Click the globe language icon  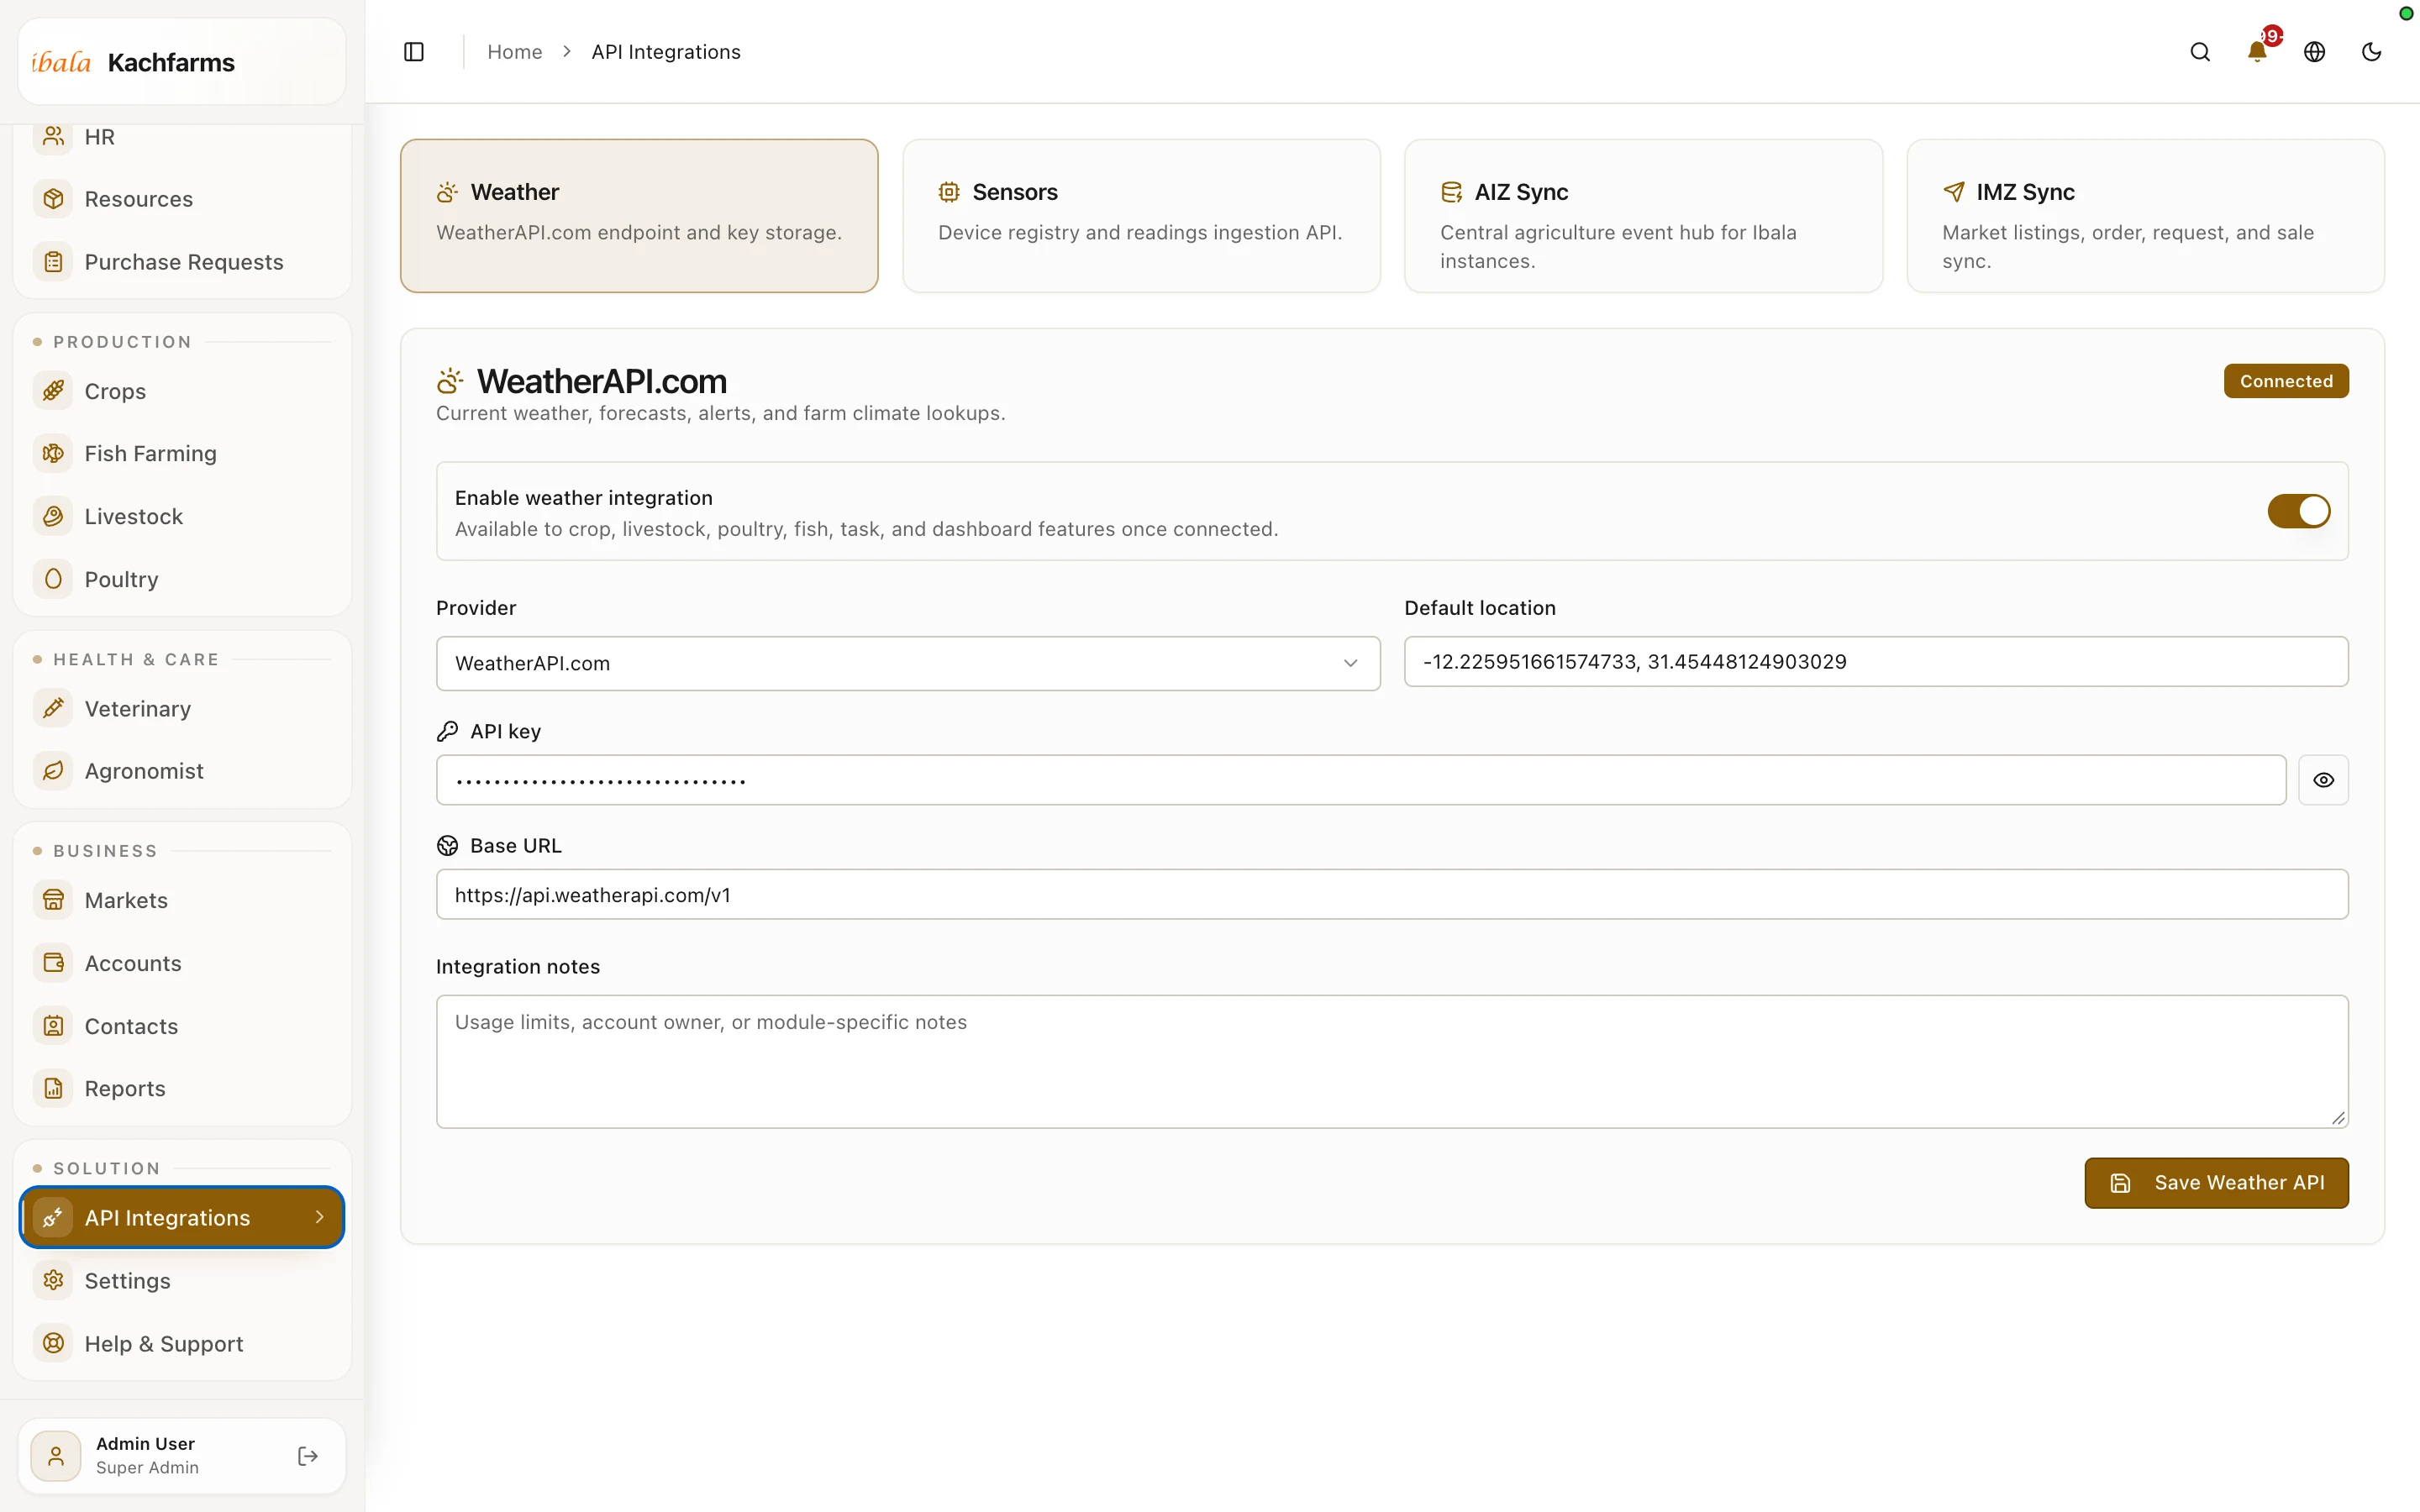point(2314,52)
